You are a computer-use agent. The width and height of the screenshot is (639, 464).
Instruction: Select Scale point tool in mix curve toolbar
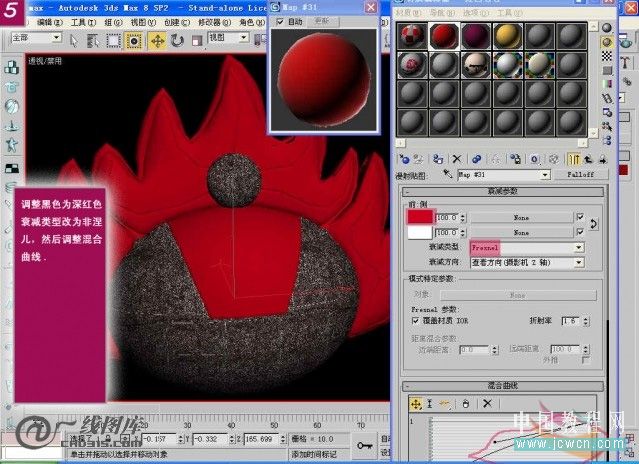tap(430, 404)
